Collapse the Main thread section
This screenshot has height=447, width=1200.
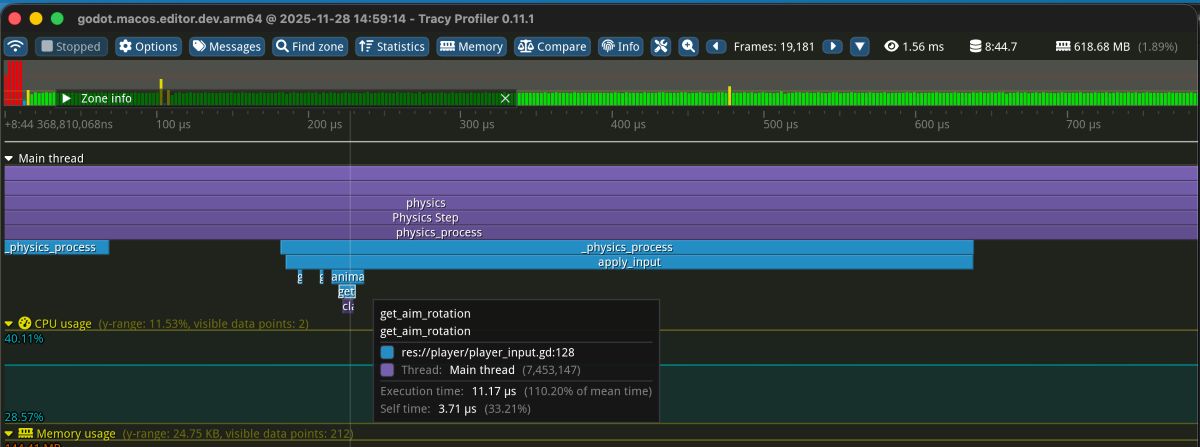(x=10, y=158)
